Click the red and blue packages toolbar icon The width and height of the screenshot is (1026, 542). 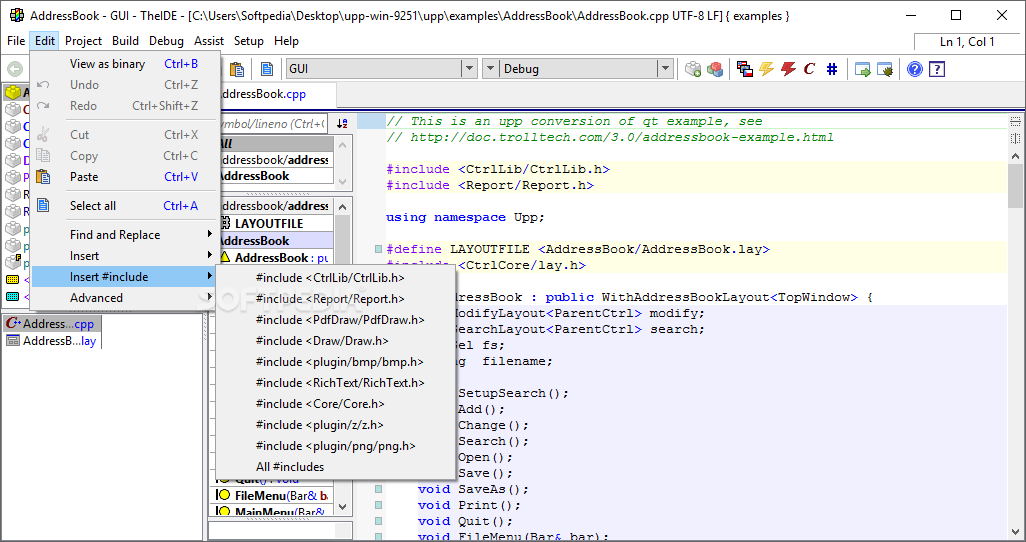(715, 69)
